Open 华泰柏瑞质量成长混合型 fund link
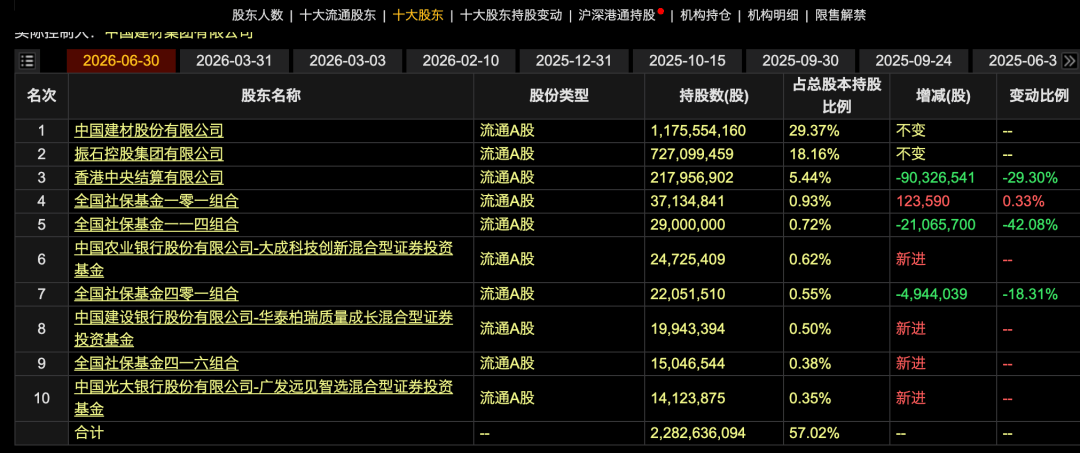Image resolution: width=1080 pixels, height=453 pixels. click(x=263, y=328)
